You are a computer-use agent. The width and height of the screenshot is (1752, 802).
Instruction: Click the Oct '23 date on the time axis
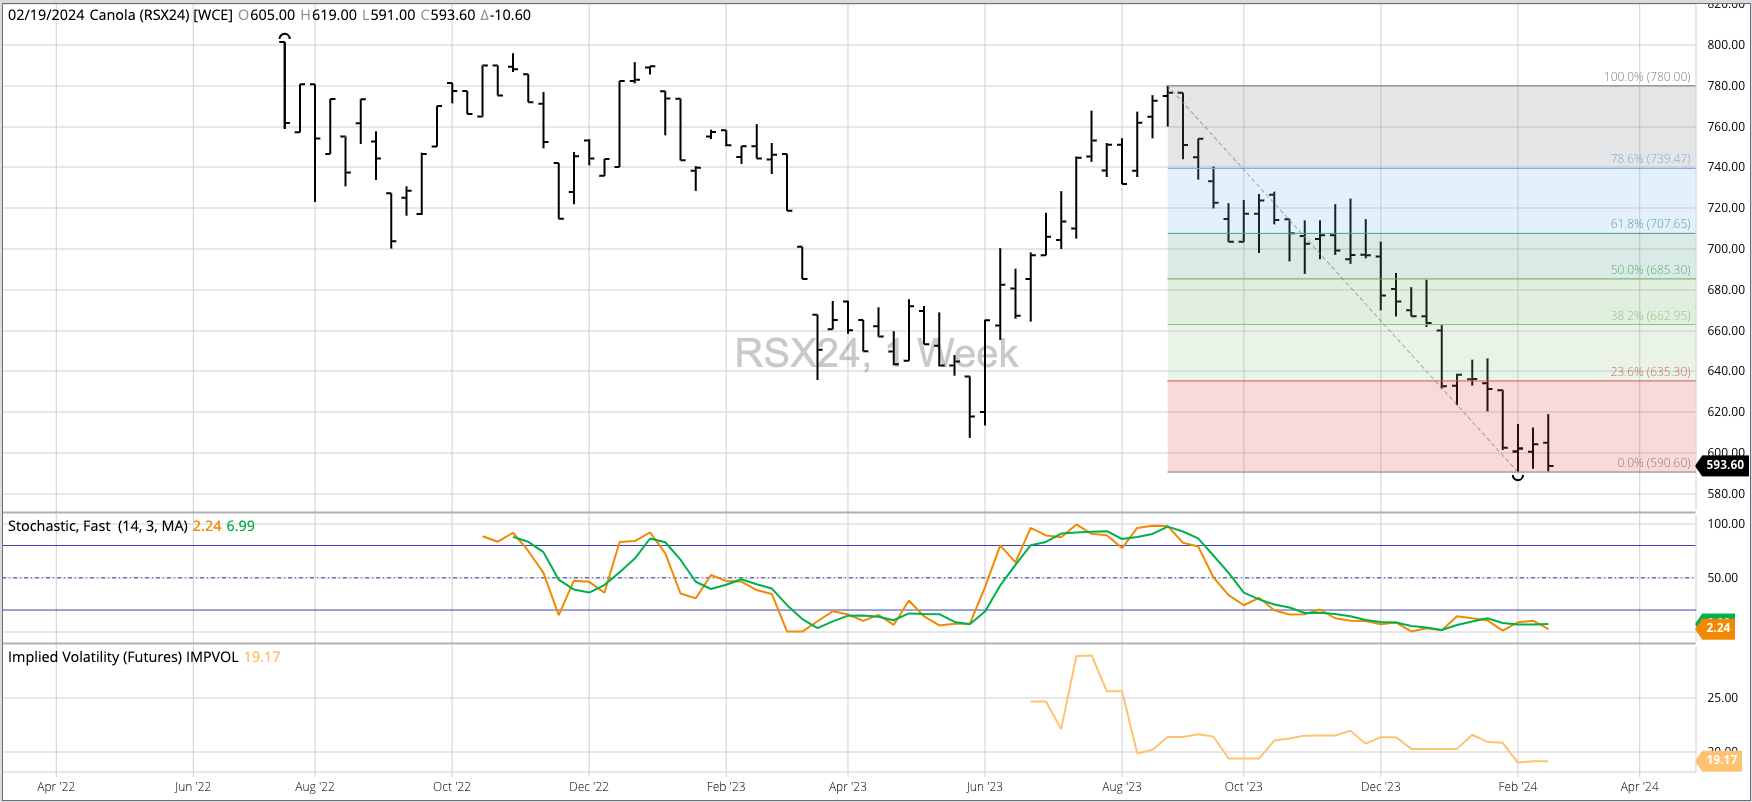[1243, 787]
